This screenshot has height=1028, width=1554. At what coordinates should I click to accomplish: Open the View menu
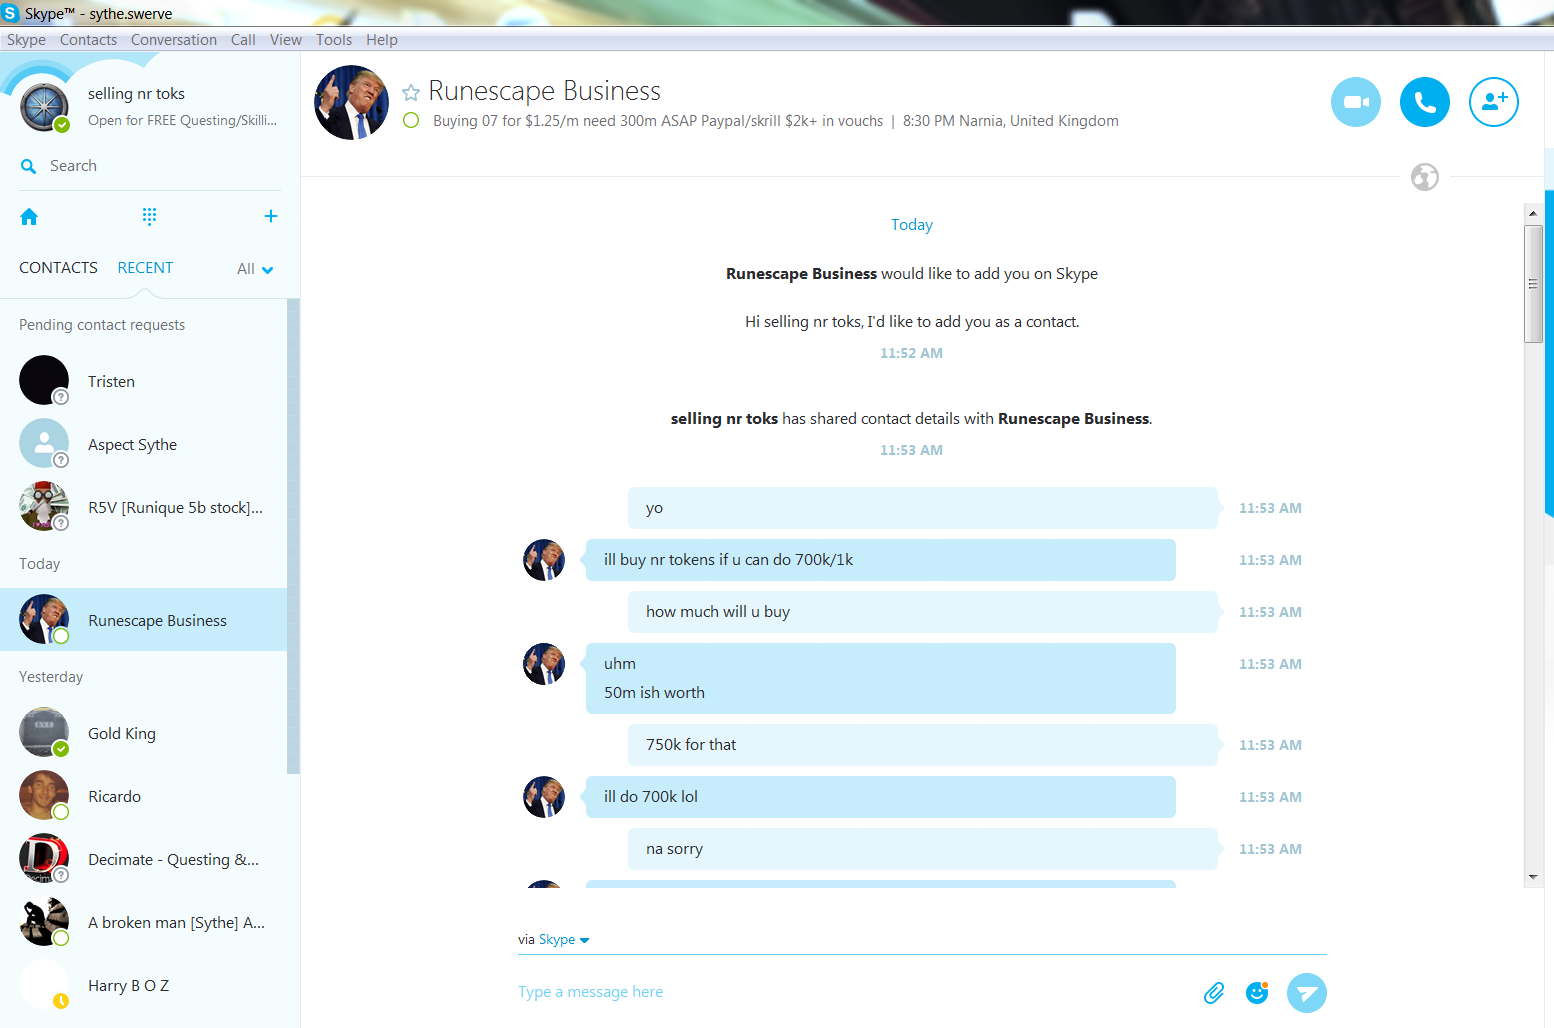pyautogui.click(x=286, y=40)
